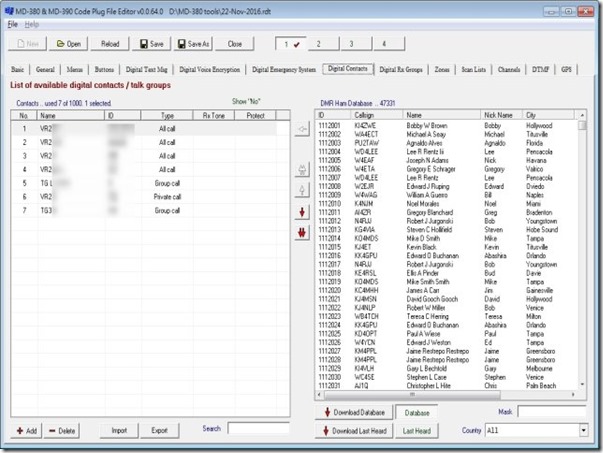This screenshot has width=603, height=453.
Task: Click the database list scroll-left arrow
Action: (319, 395)
